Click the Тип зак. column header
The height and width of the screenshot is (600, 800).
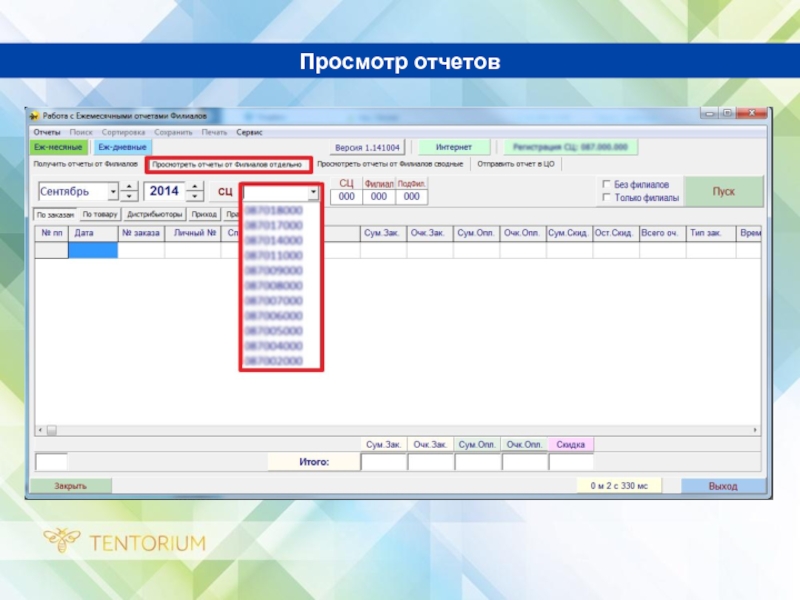coord(711,233)
